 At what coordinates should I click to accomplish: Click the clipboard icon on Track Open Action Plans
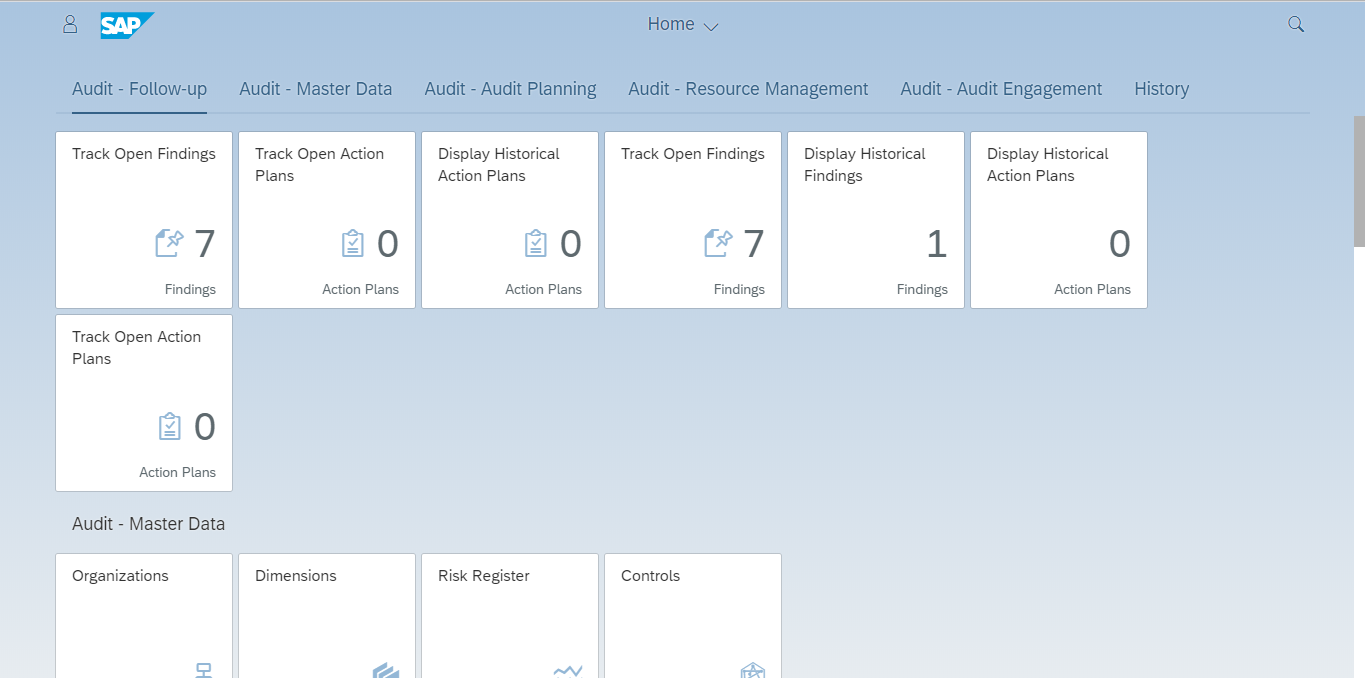point(352,242)
